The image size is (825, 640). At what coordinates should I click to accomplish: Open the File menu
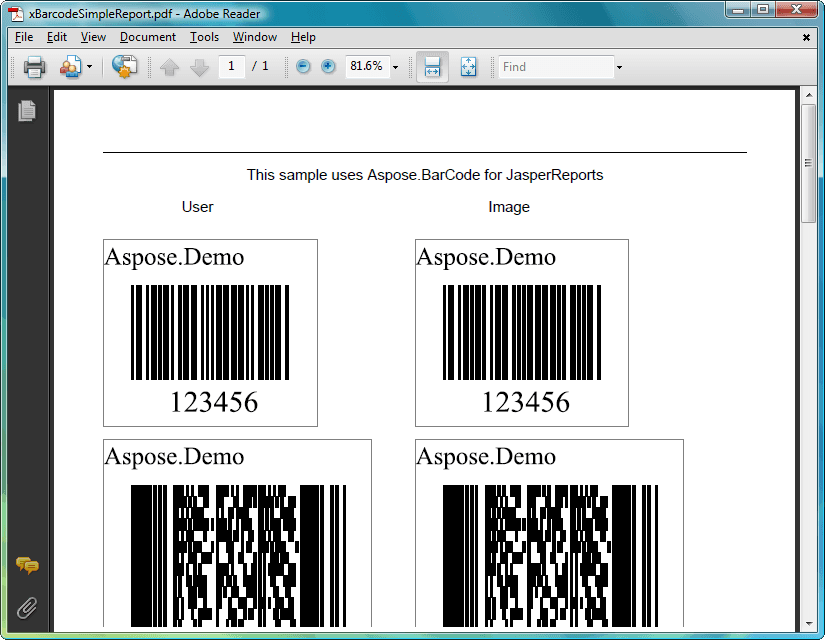tap(24, 37)
